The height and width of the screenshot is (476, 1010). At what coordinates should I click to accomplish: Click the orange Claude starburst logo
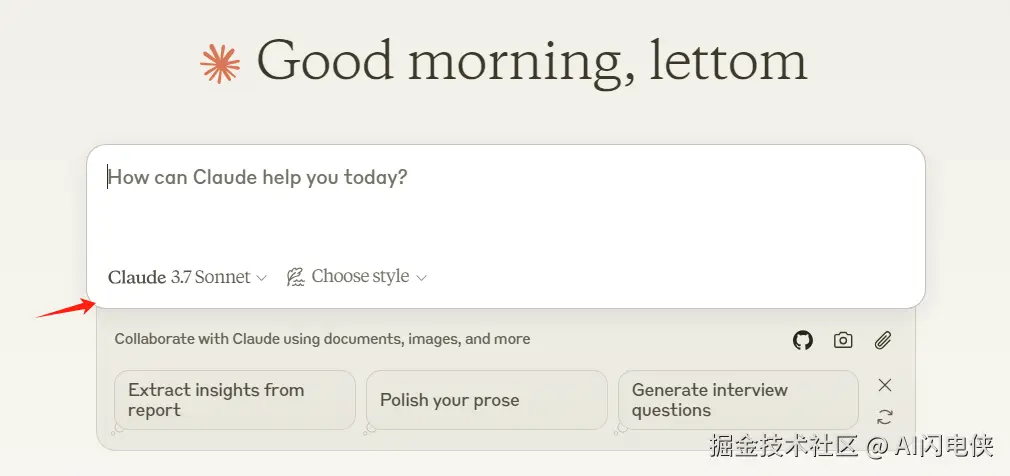point(221,63)
